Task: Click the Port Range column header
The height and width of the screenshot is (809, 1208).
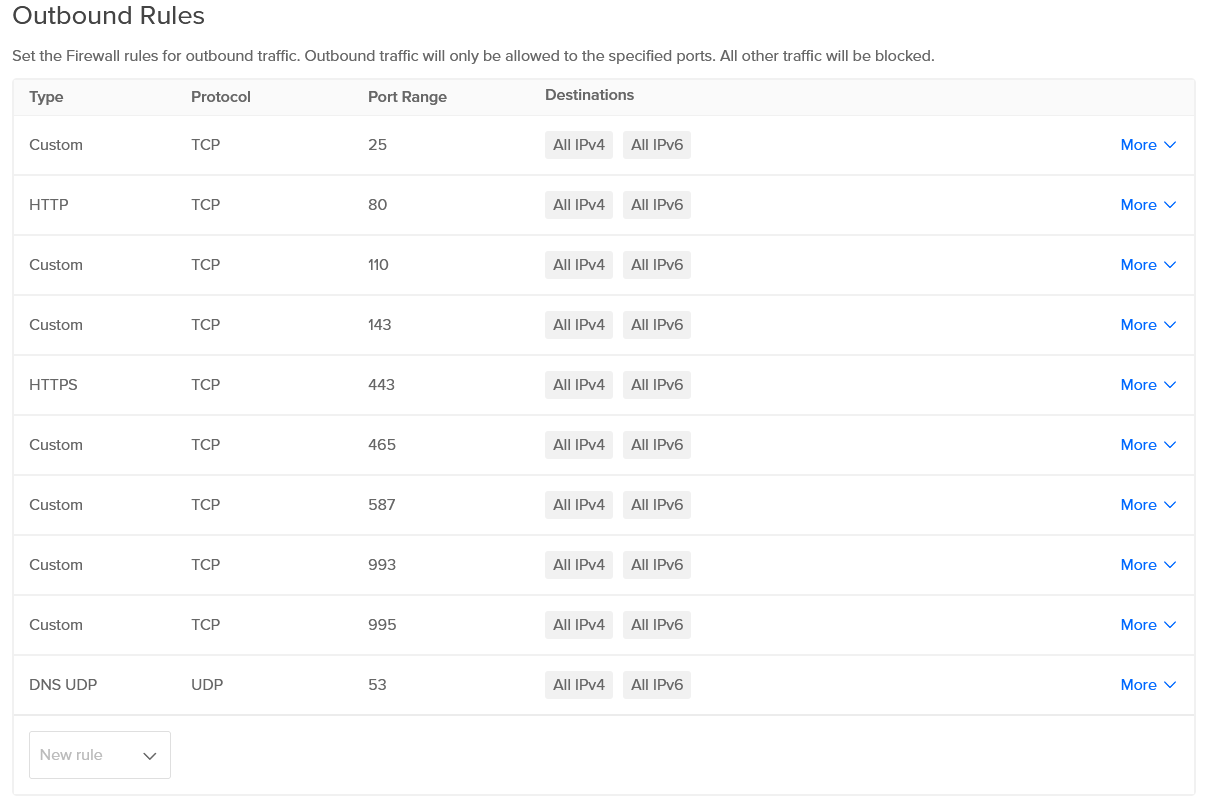Action: (407, 97)
